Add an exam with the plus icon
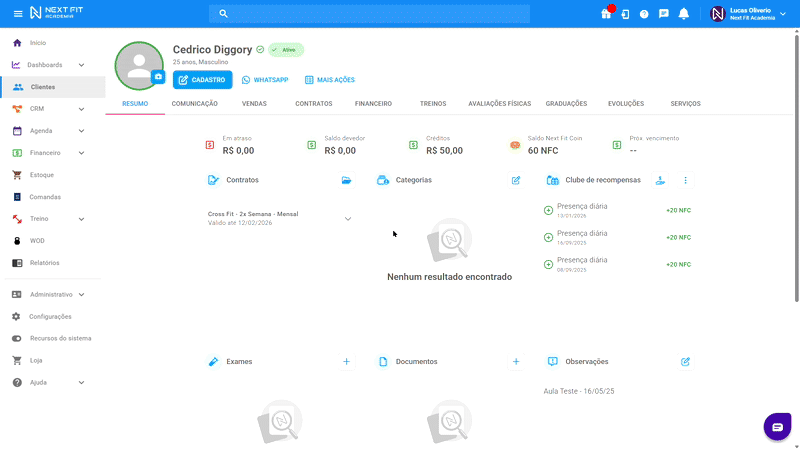Screen dimensions: 800x450 click(x=346, y=362)
